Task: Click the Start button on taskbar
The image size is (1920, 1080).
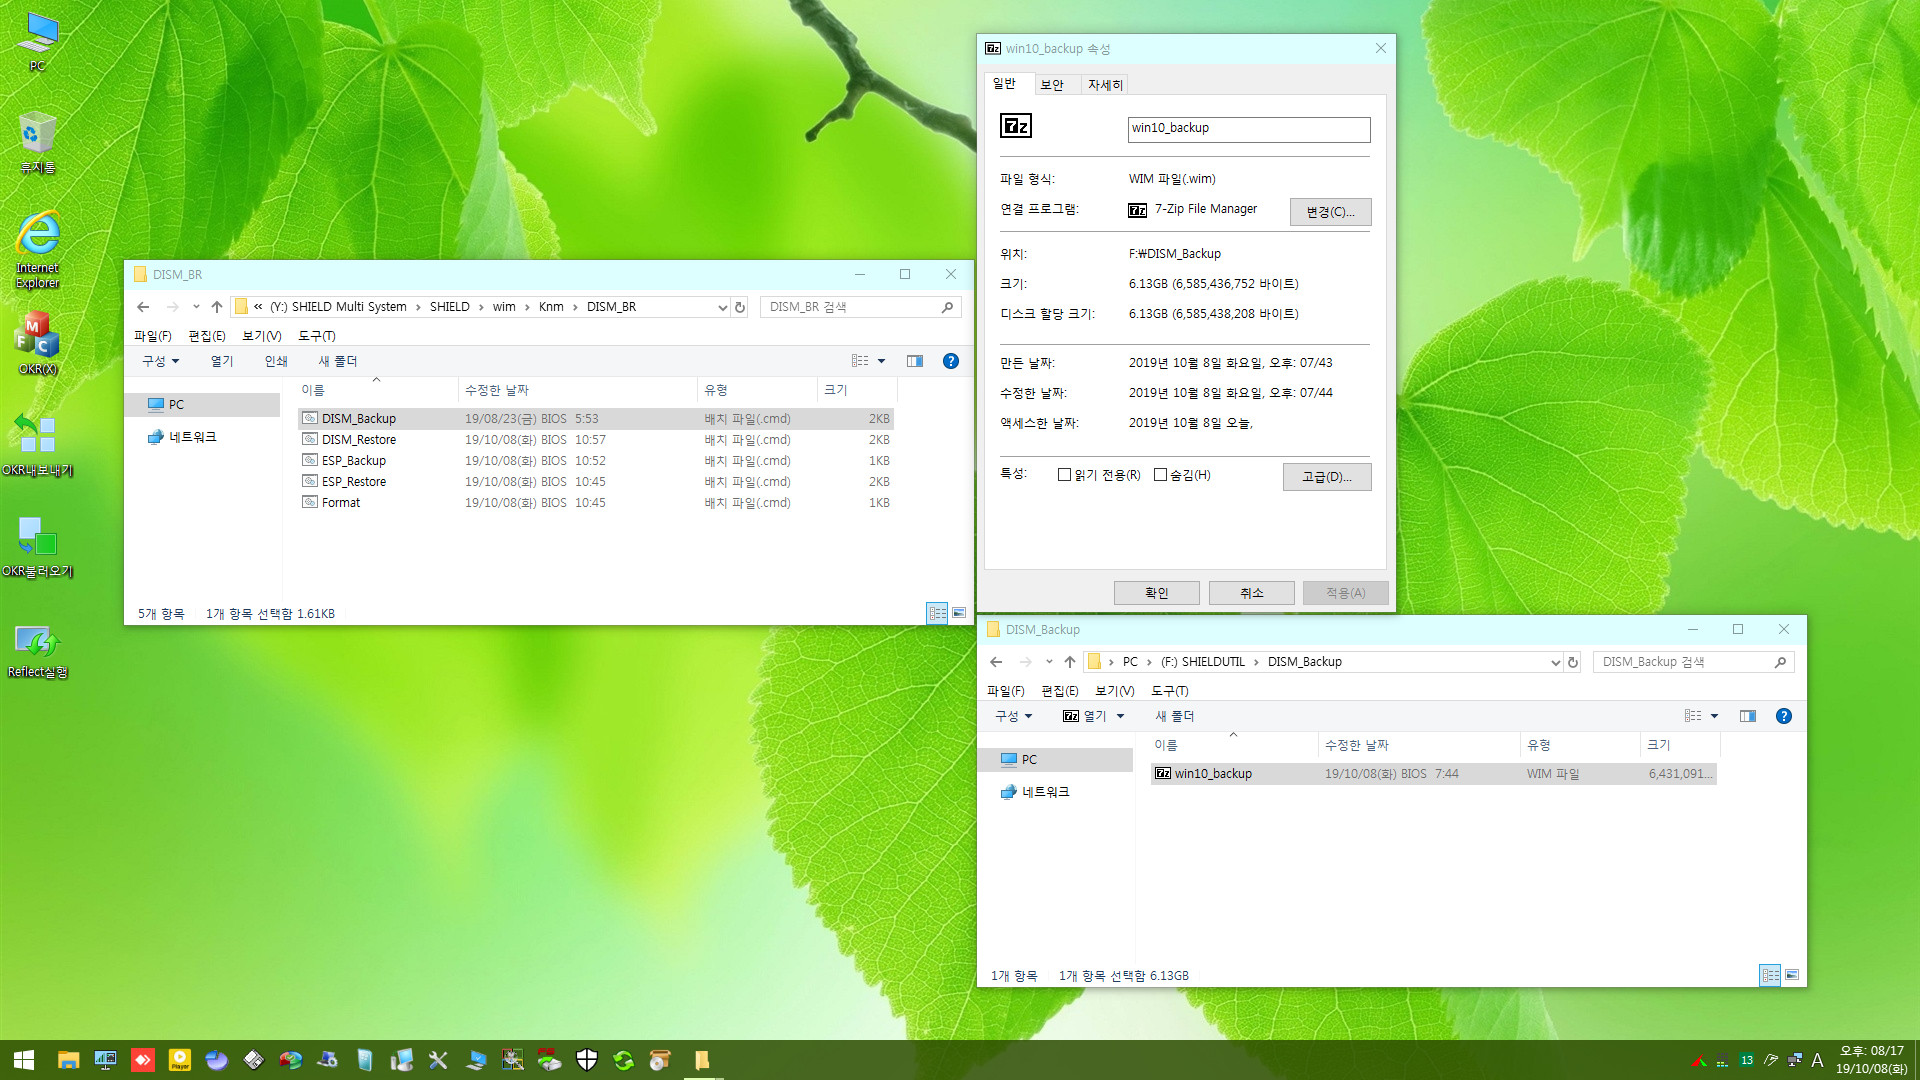Action: point(24,1060)
